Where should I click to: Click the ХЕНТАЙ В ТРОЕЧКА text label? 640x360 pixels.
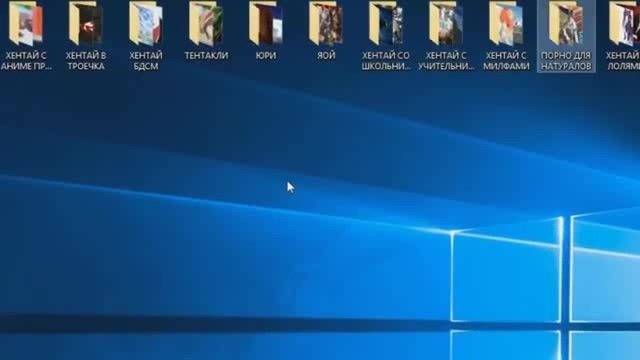coord(86,61)
